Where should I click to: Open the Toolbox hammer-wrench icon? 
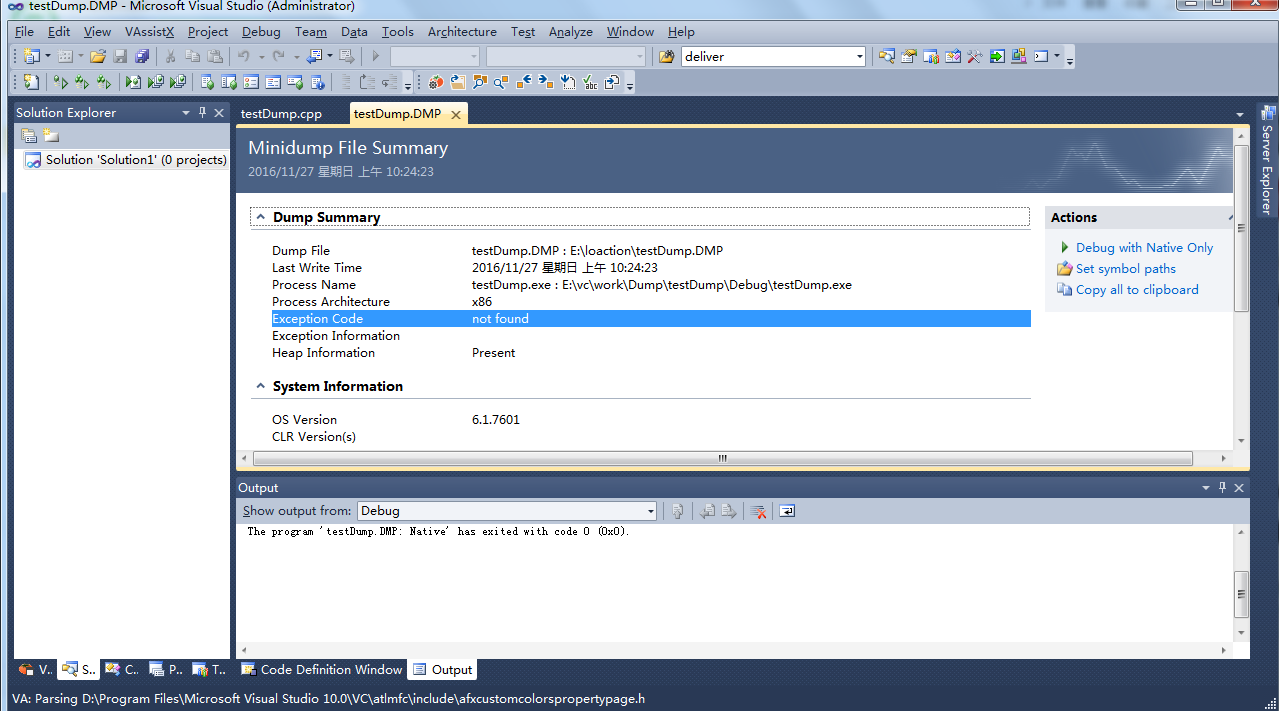pyautogui.click(x=975, y=57)
